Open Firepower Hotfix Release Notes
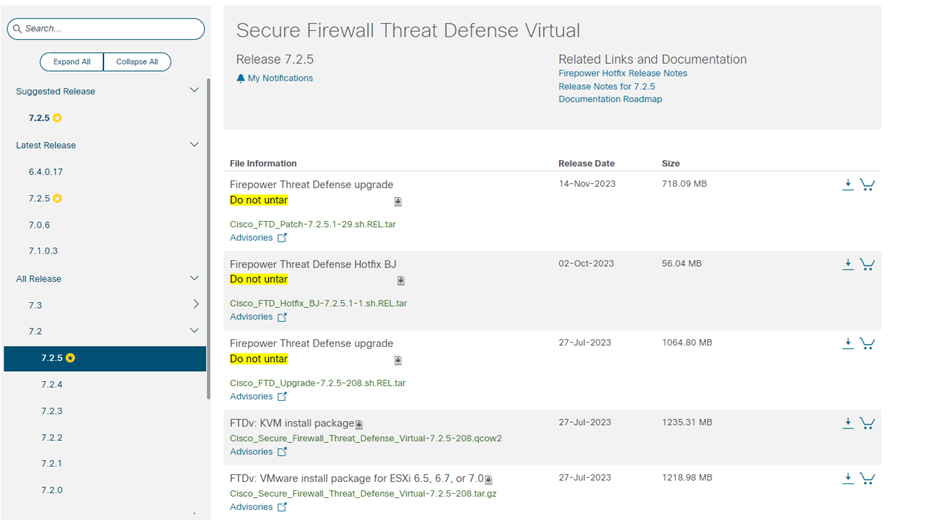Screen dimensions: 940x526 (623, 73)
